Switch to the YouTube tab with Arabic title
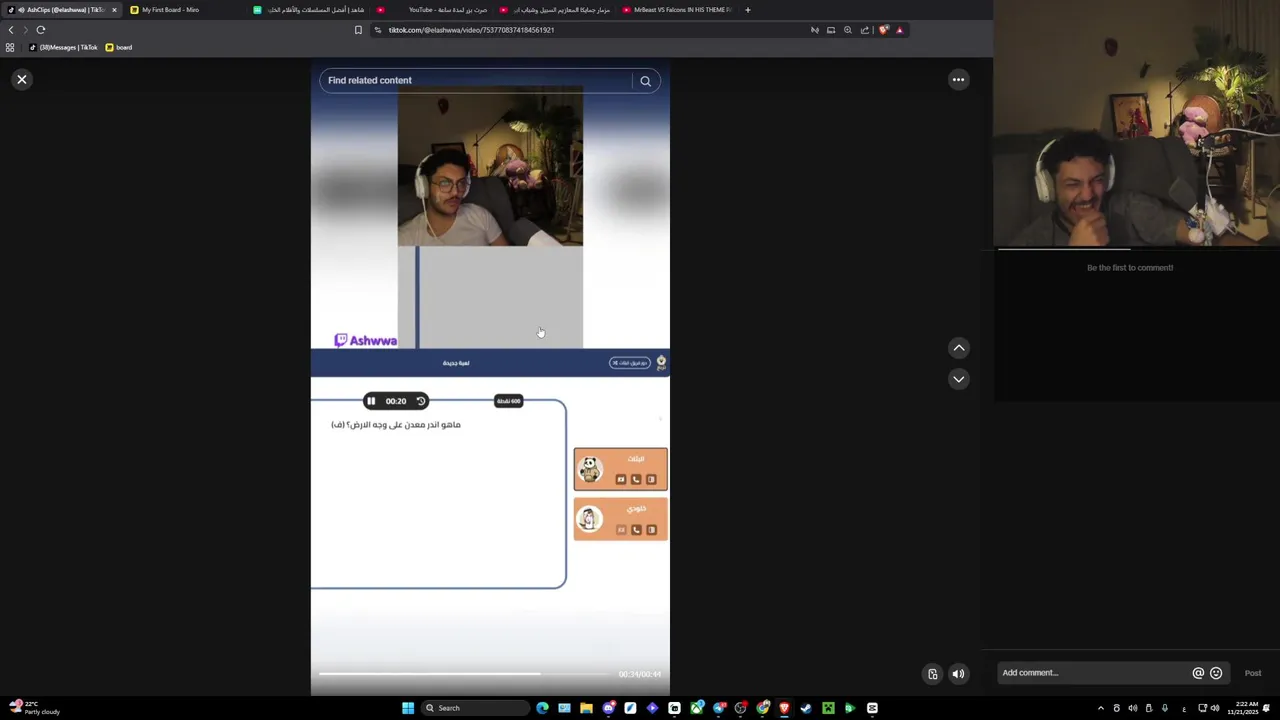 (432, 10)
